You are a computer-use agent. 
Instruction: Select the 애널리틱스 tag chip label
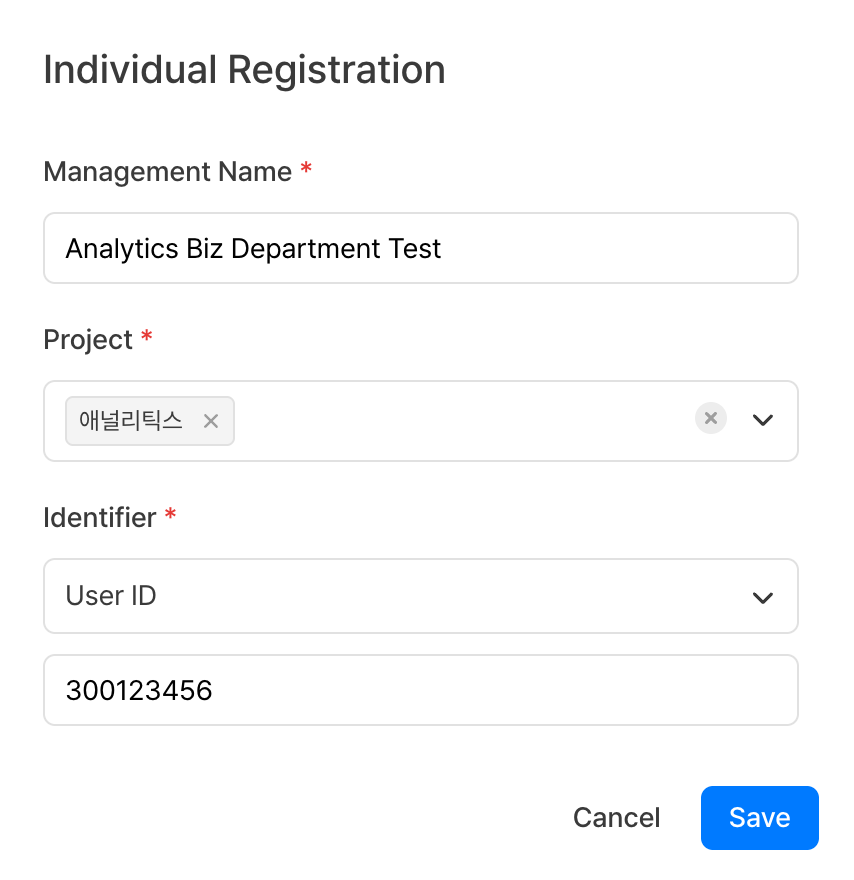coord(131,421)
